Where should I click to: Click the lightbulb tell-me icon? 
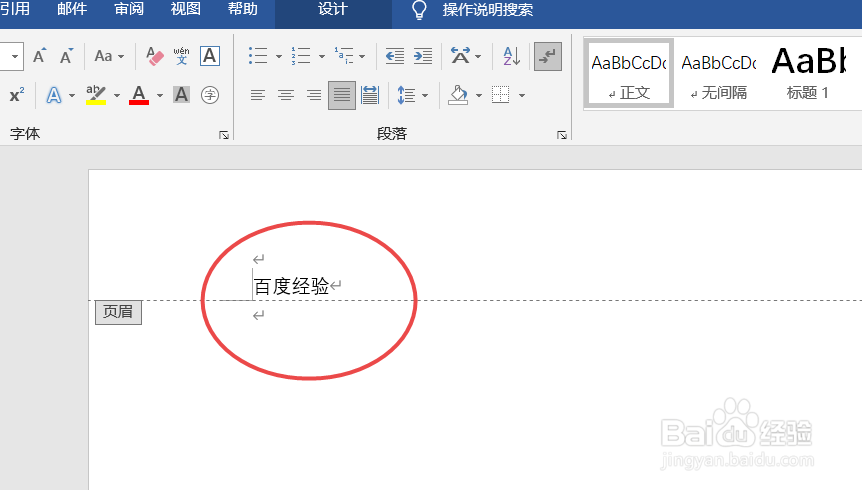[x=419, y=10]
